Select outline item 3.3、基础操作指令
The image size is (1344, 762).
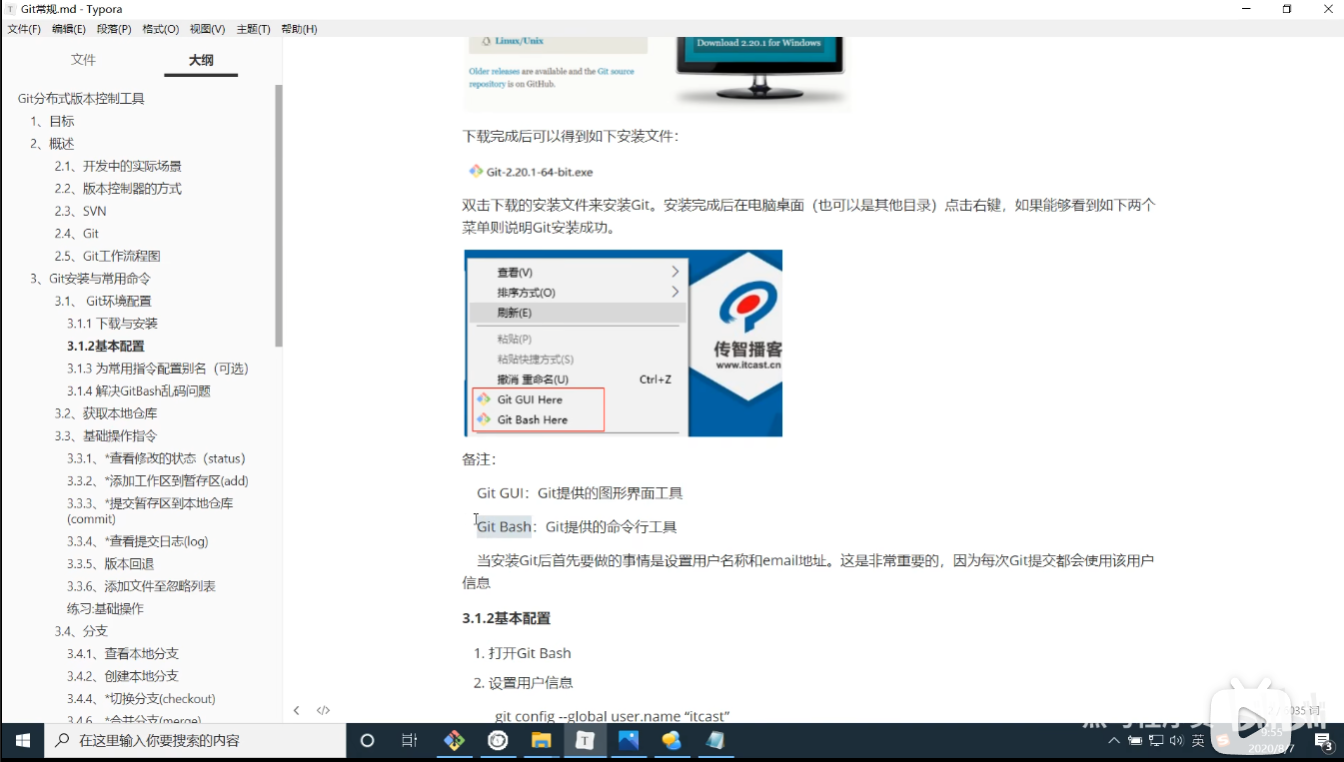pyautogui.click(x=105, y=436)
